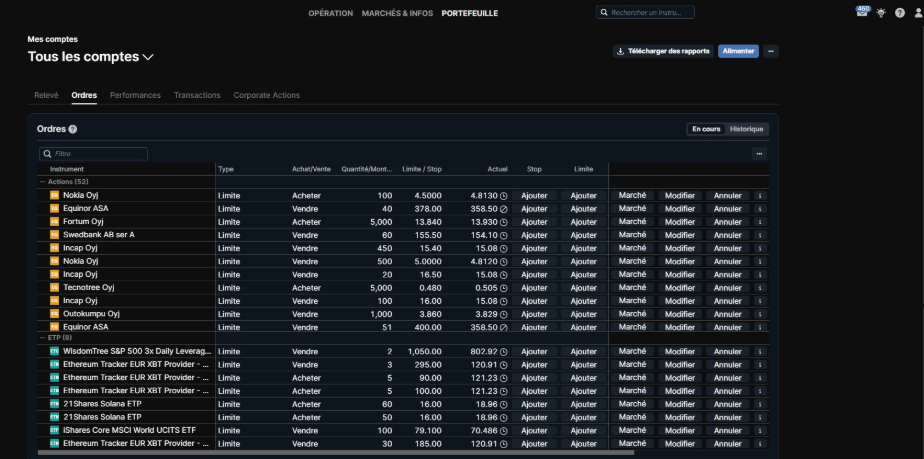Click the lightbulb icon in the header
This screenshot has height=459, width=924.
pos(881,13)
